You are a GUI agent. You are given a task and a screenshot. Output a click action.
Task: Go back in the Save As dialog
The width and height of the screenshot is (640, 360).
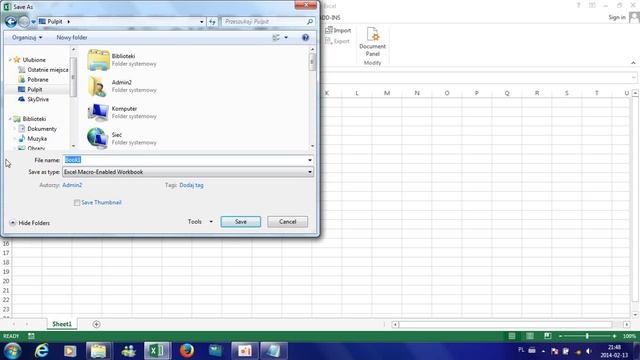click(11, 21)
